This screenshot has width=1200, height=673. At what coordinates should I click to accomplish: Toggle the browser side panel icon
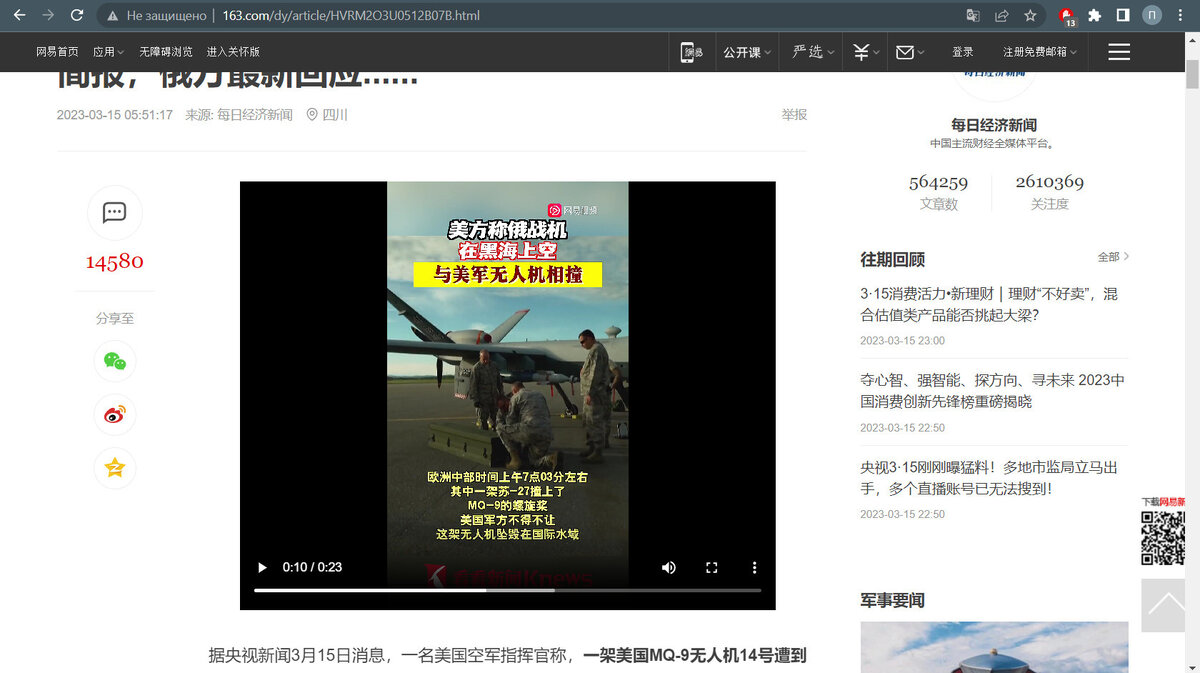click(x=1123, y=16)
